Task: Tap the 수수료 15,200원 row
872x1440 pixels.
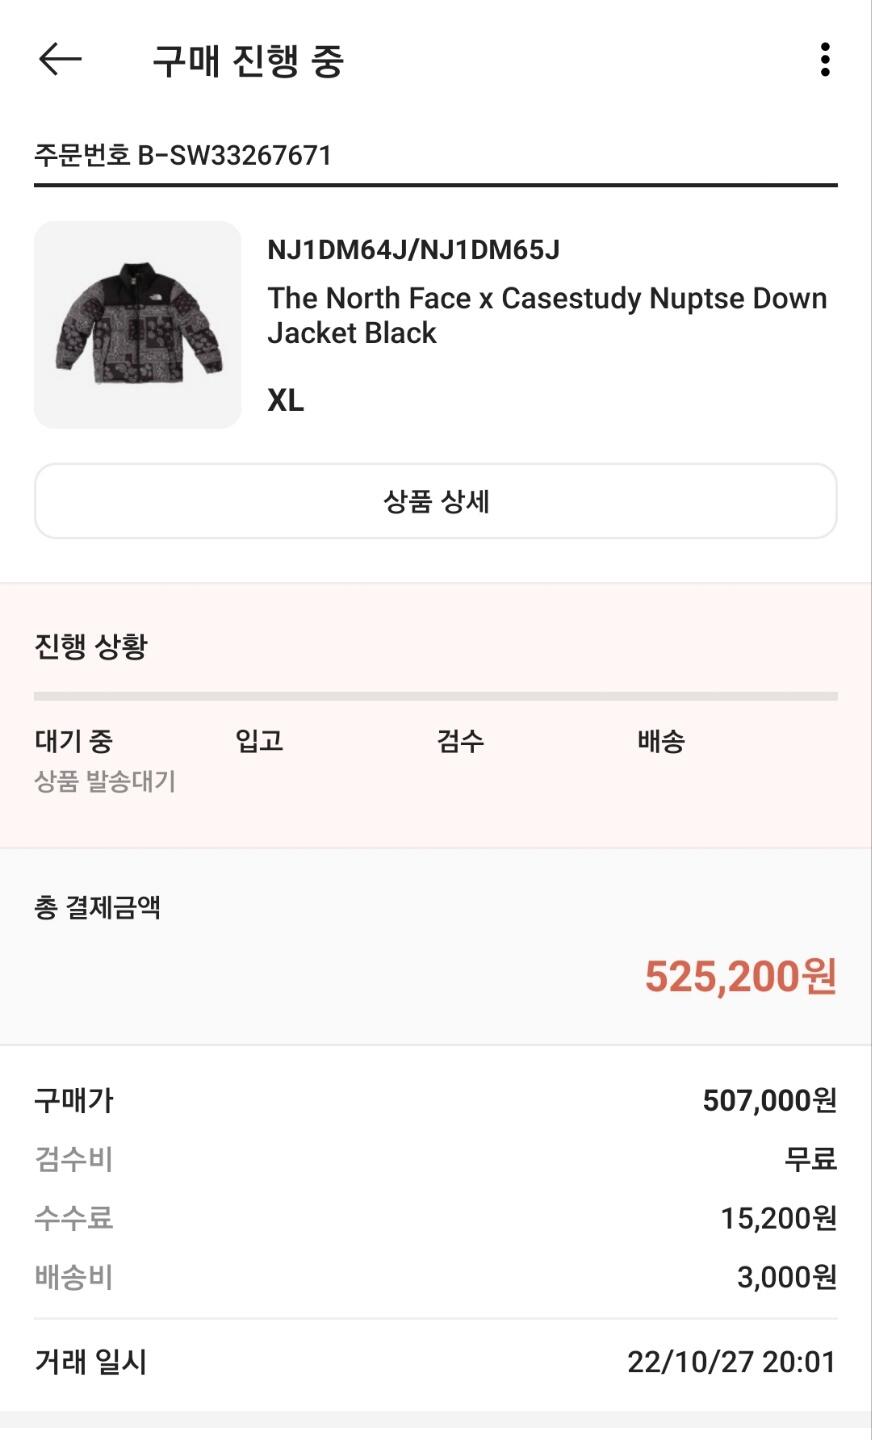Action: [436, 1218]
